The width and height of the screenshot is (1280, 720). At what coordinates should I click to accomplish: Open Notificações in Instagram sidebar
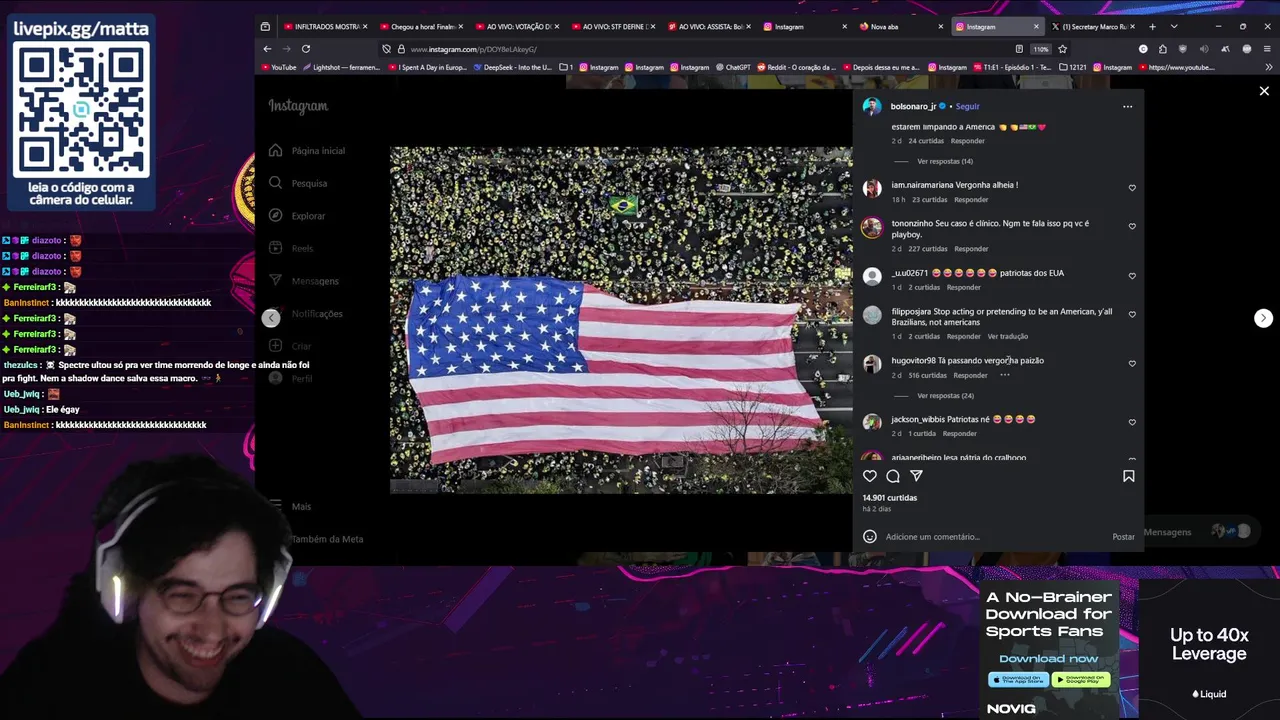click(x=305, y=314)
